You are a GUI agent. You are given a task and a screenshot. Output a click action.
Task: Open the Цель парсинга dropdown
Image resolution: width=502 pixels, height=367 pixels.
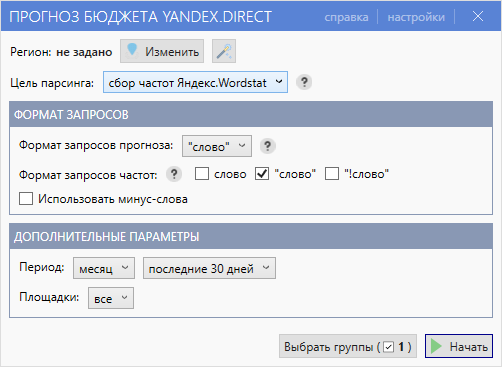click(195, 82)
